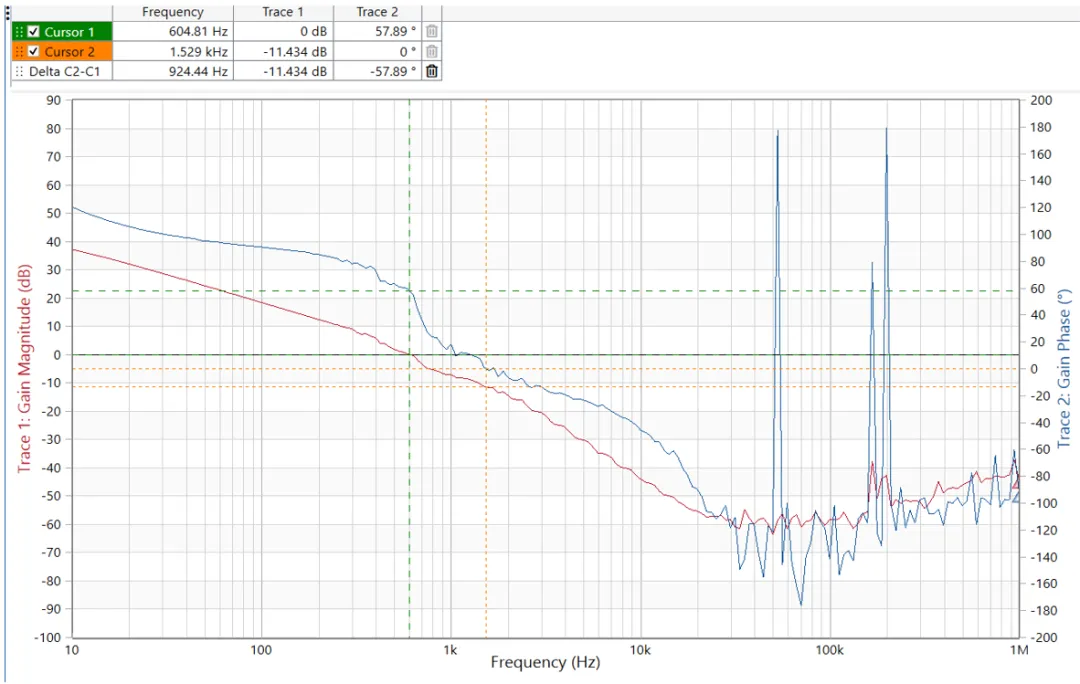Click the Delta C2-C1 row drag handle
Screen dimensions: 1080x684
tap(19, 71)
